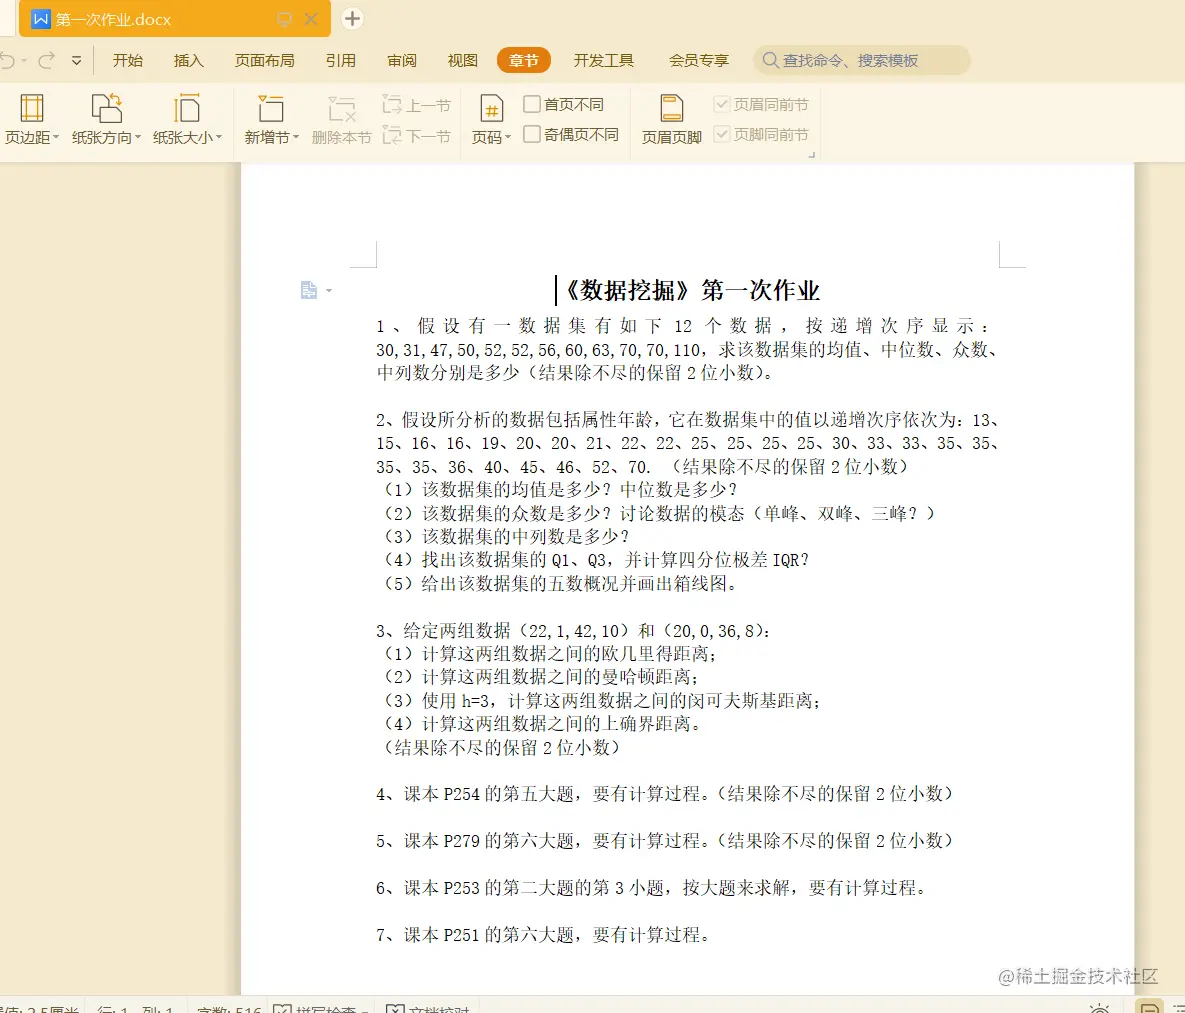Click the 页码 page number icon
Screen dimensions: 1185x1013
pyautogui.click(x=491, y=108)
